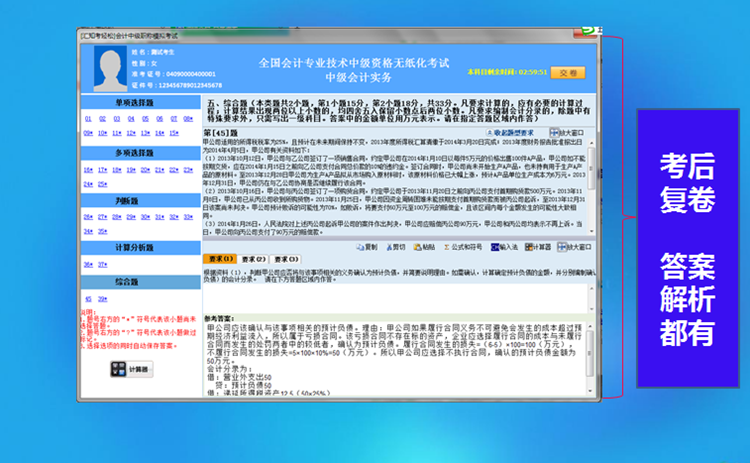Click the 单项选择题 section header
The width and height of the screenshot is (750, 463).
point(140,102)
